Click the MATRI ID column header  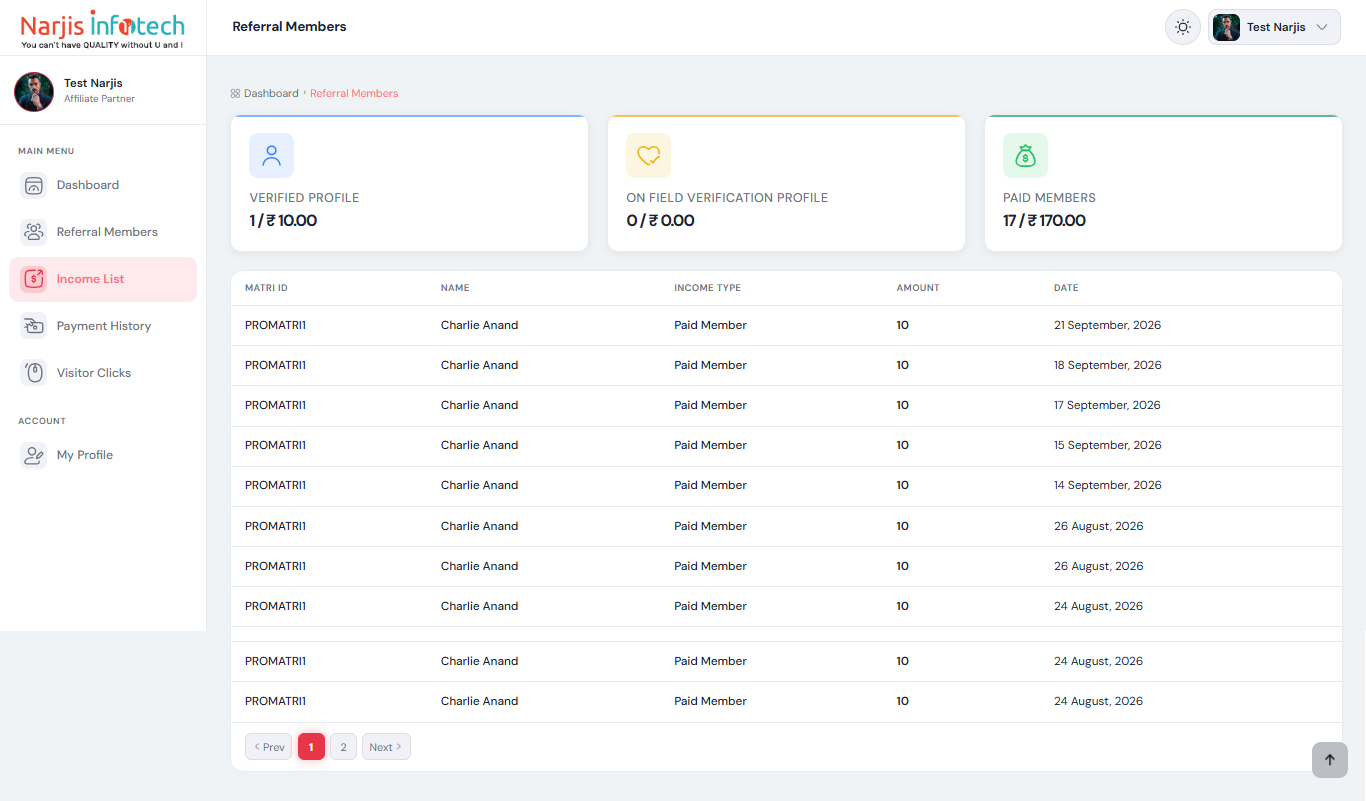tap(266, 288)
